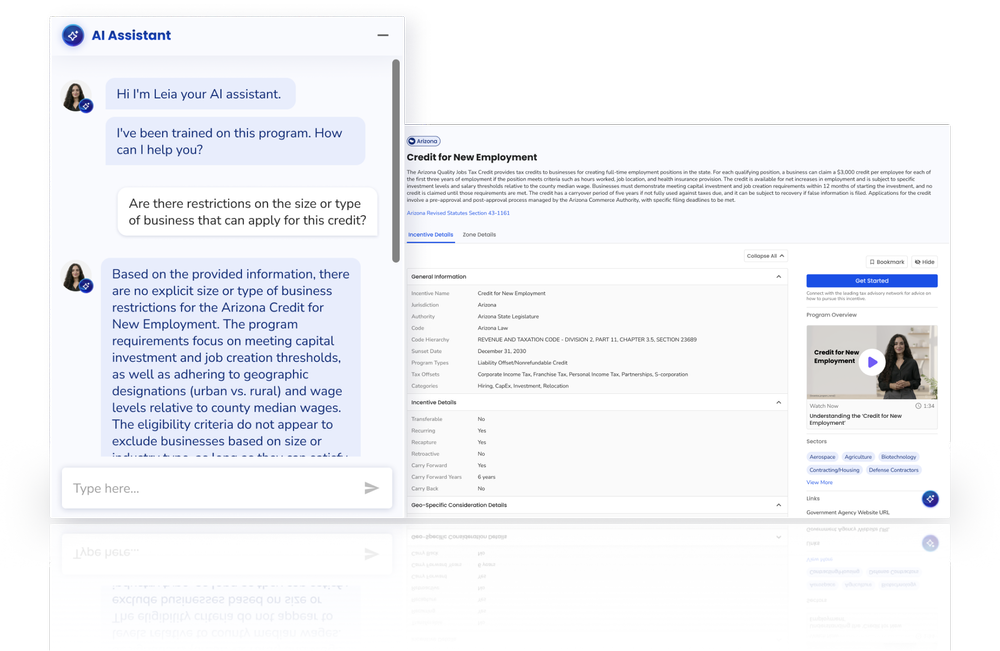Select the Aerospace sector tag

point(822,457)
